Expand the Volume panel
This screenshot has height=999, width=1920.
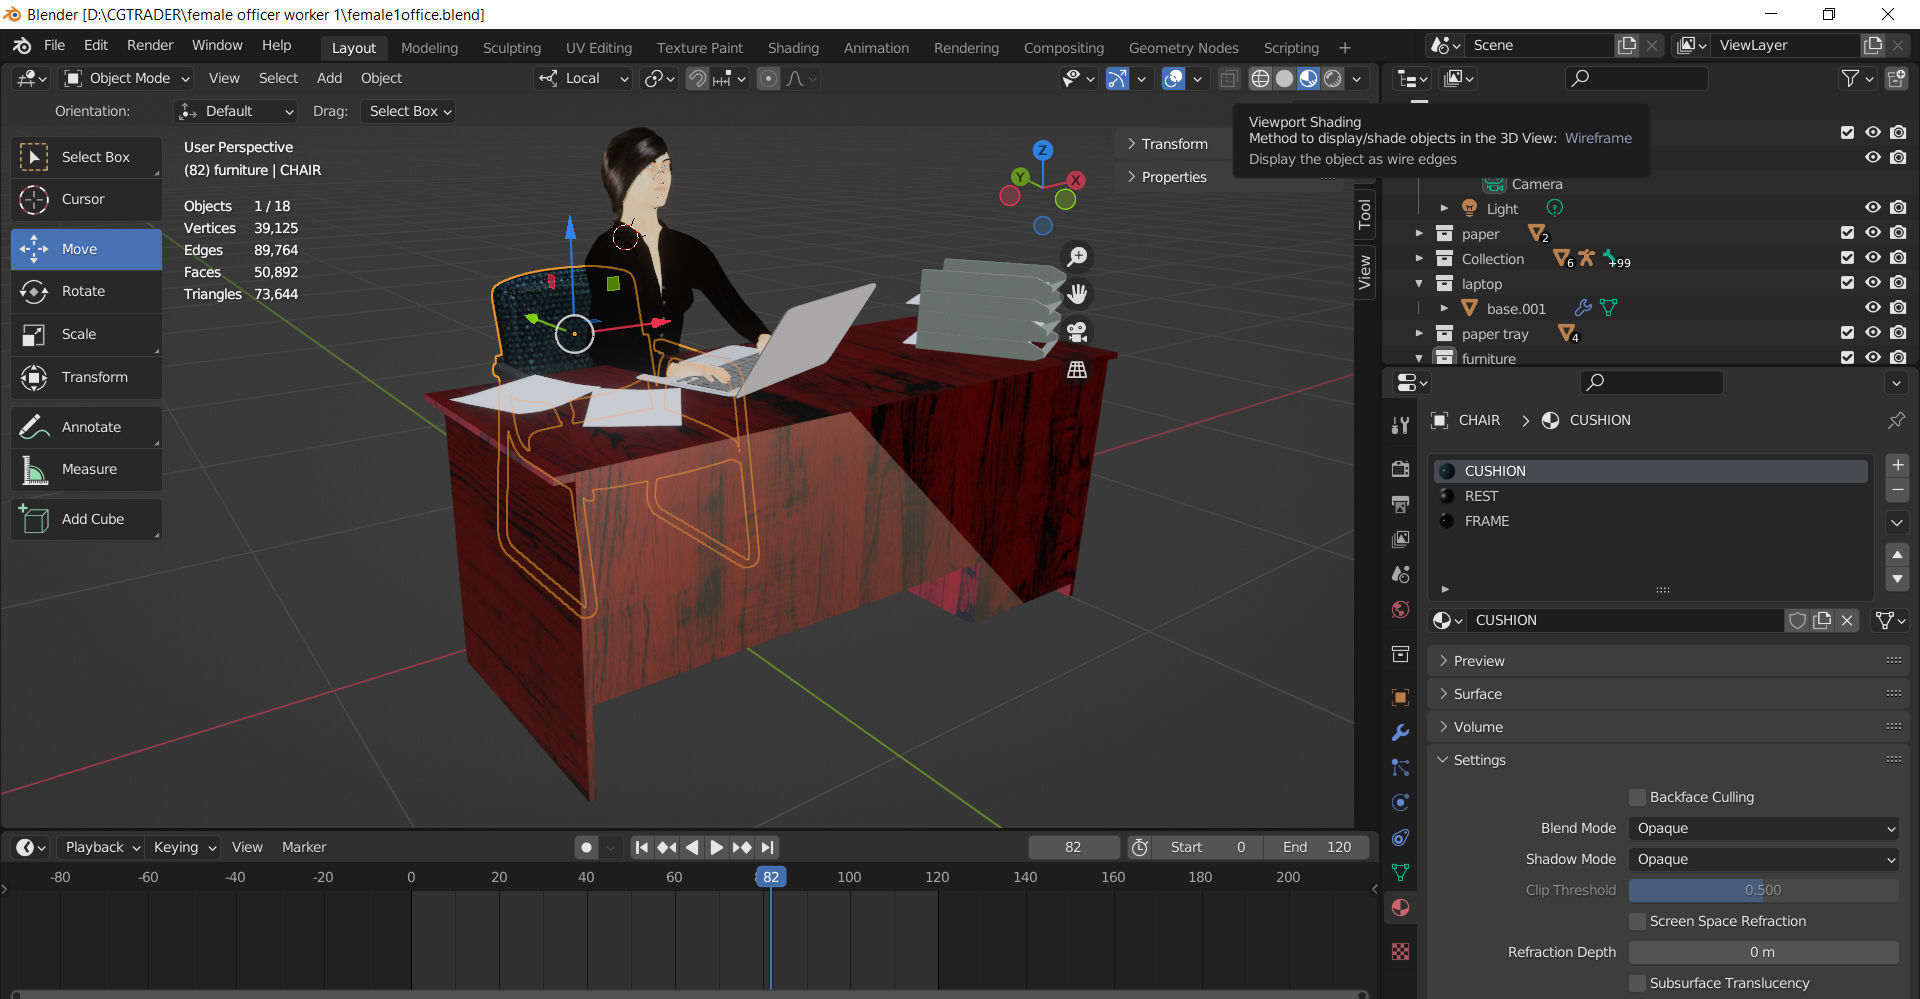pyautogui.click(x=1668, y=727)
